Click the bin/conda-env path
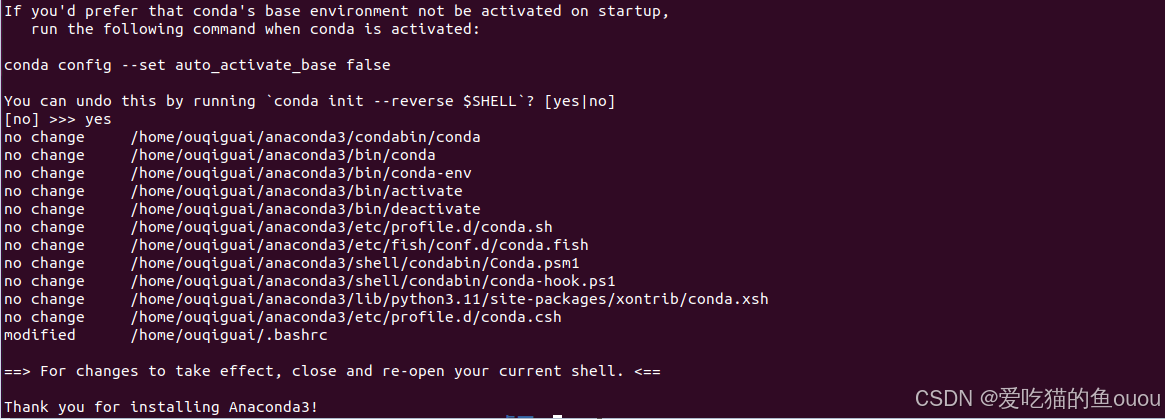This screenshot has height=419, width=1165. pyautogui.click(x=301, y=173)
